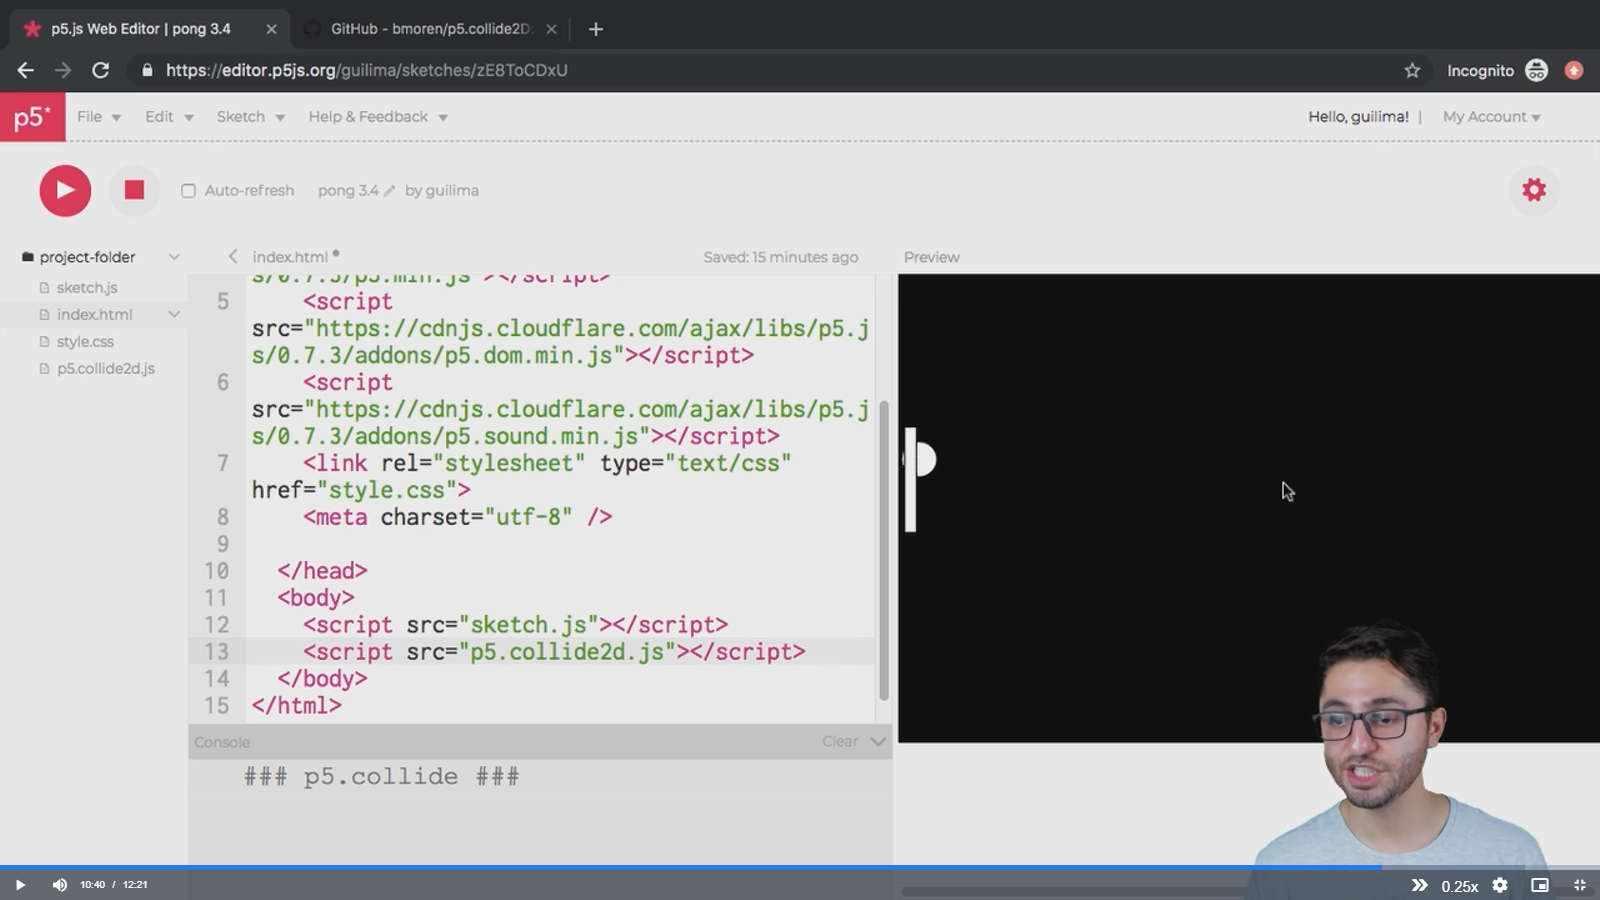1600x900 pixels.
Task: Mute the video volume icon
Action: 60,885
